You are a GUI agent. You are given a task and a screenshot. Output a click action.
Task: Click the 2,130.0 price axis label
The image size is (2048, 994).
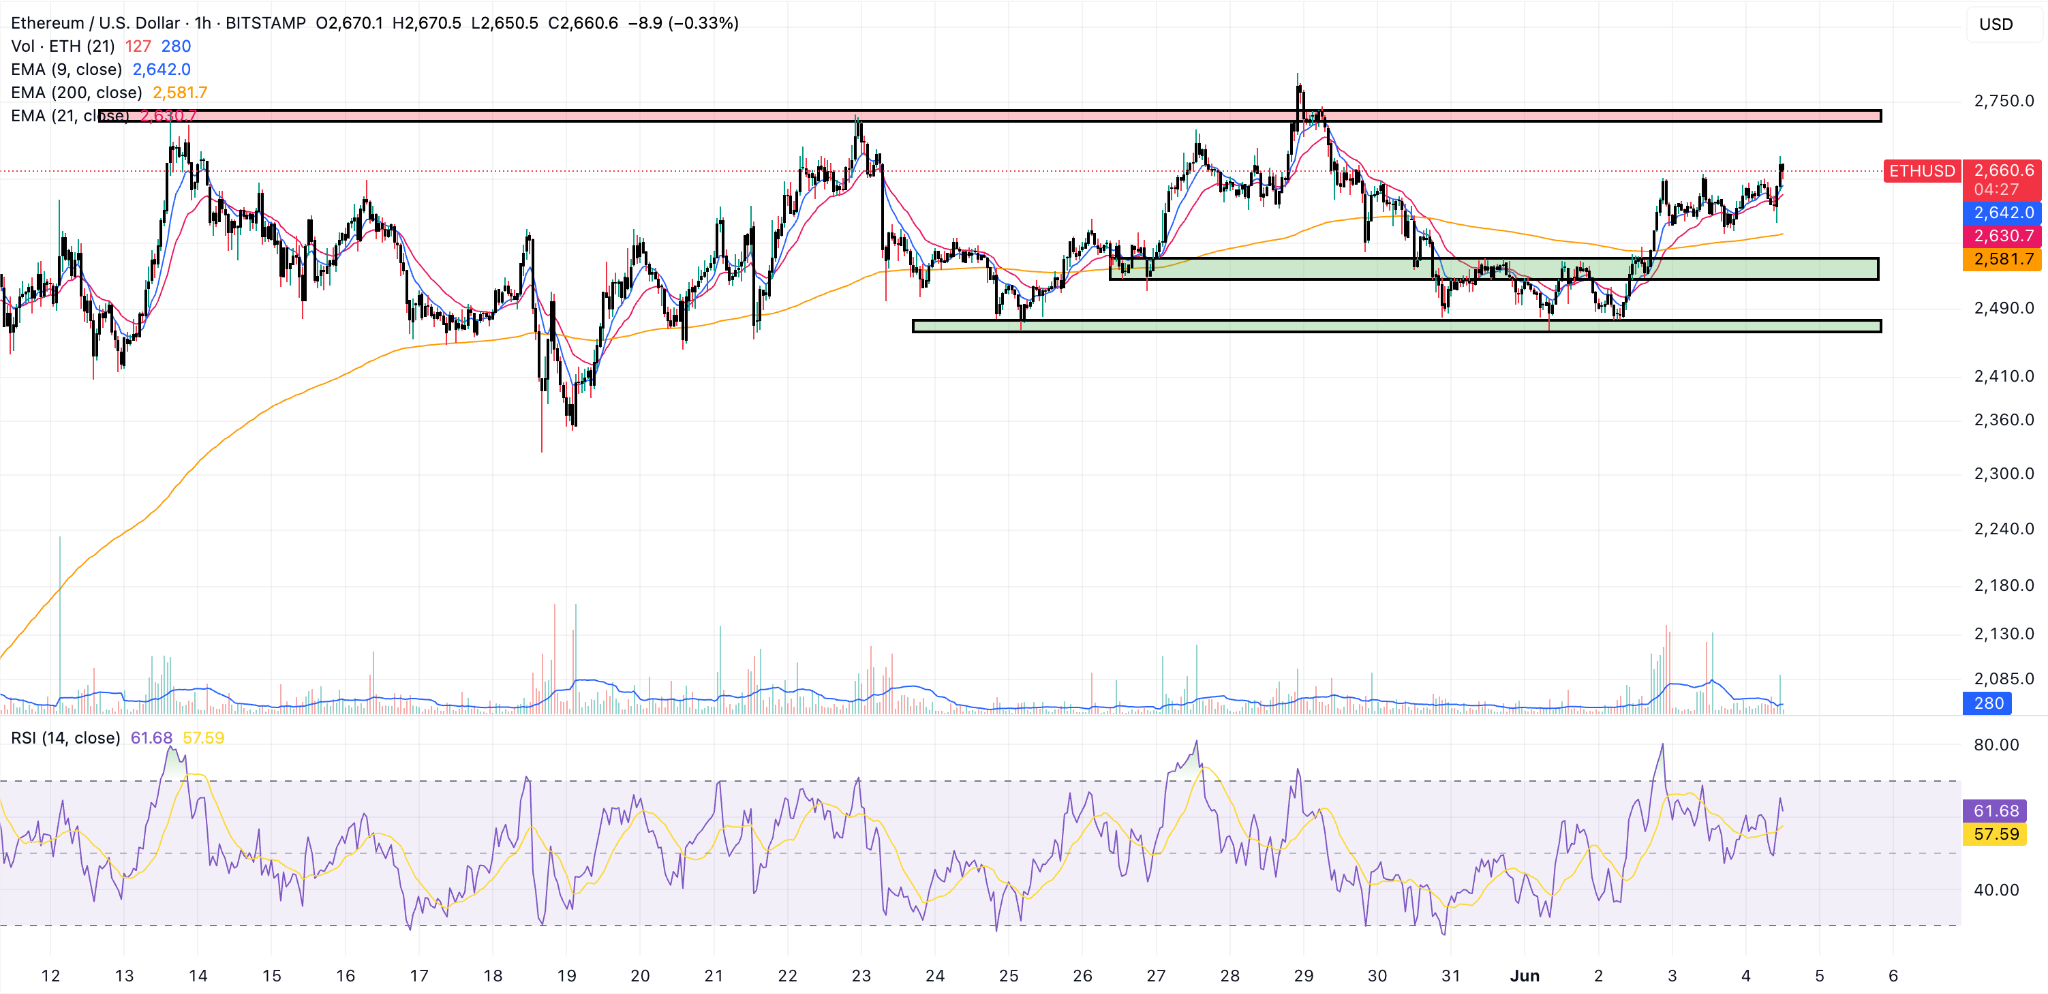(2004, 634)
